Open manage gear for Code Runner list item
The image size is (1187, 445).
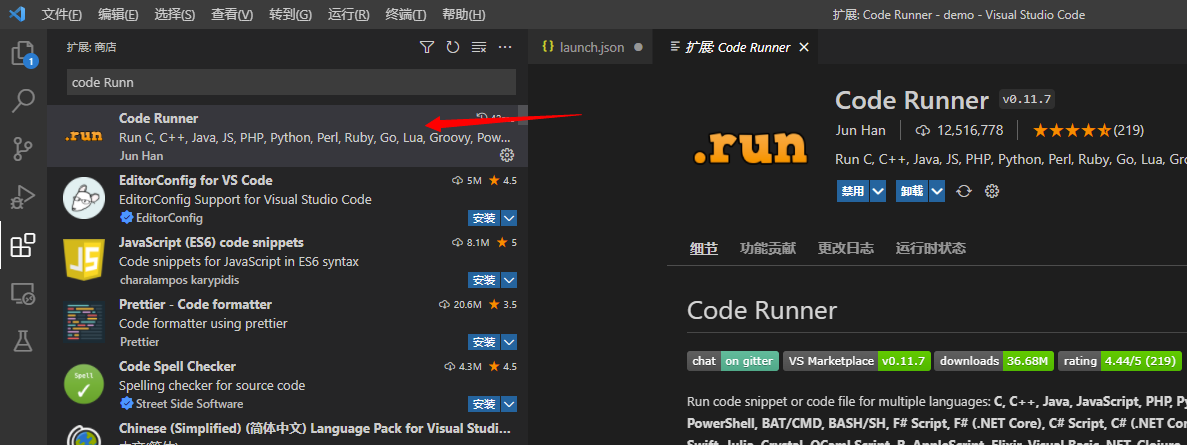(507, 155)
